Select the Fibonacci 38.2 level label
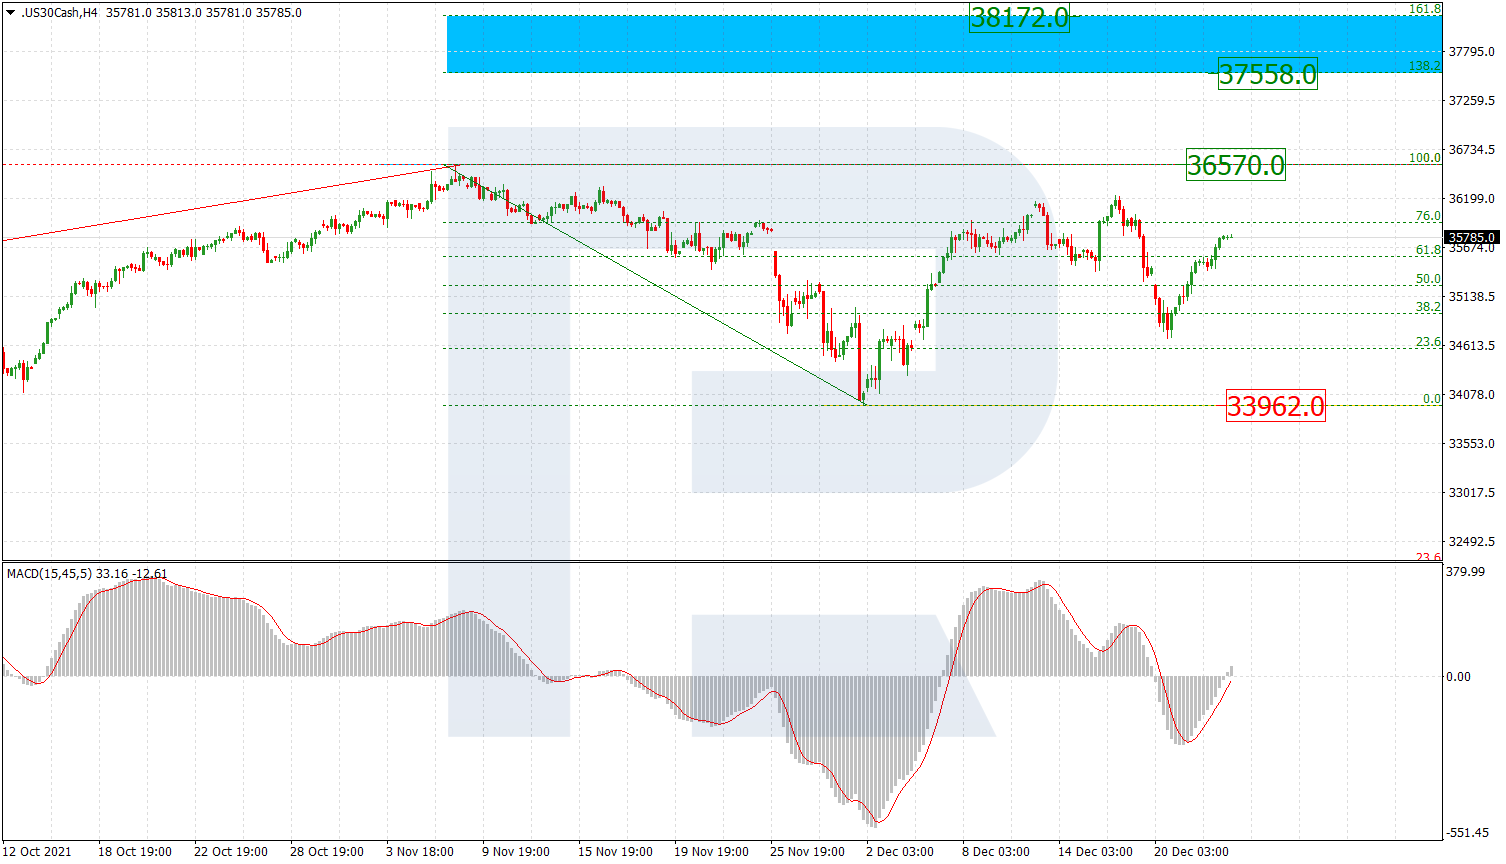Viewport: 1506px width, 864px height. [1428, 307]
